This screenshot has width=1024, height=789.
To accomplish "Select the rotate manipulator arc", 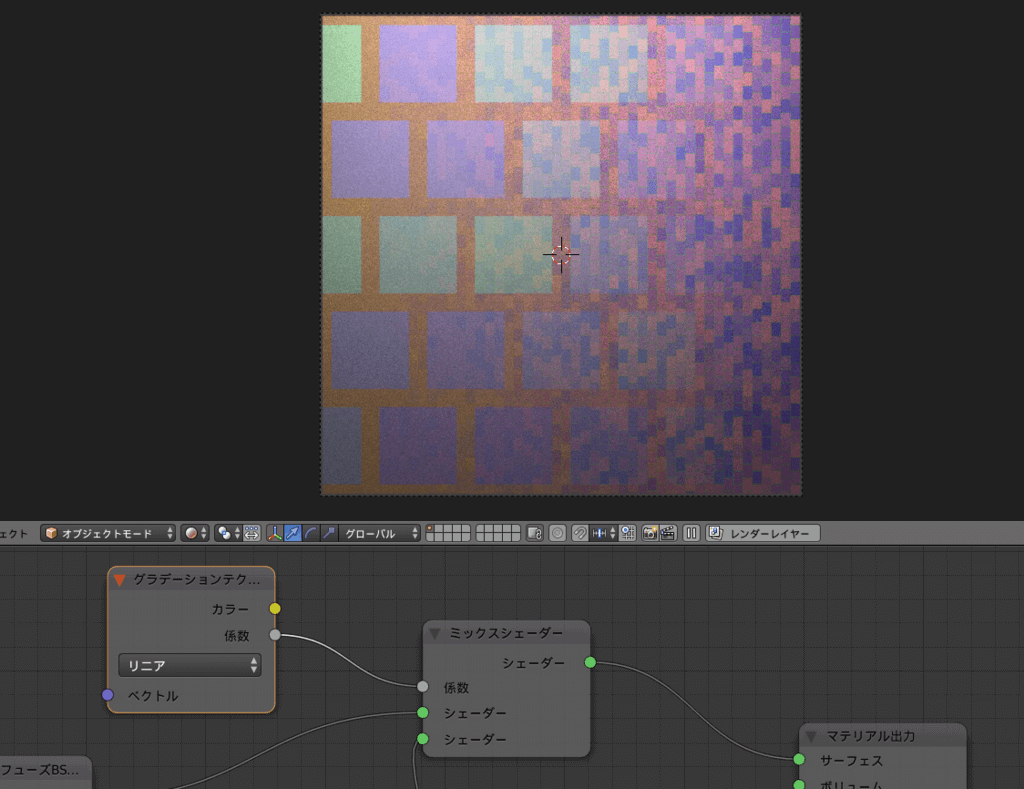I will 311,534.
